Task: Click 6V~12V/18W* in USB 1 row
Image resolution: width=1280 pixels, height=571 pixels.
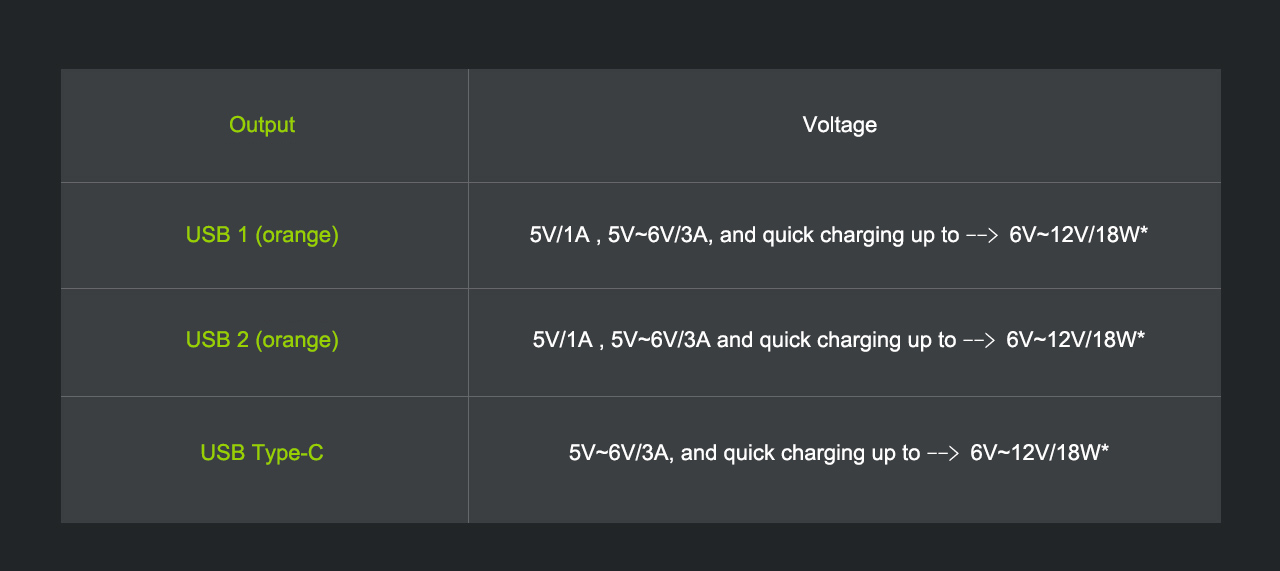Action: [1079, 236]
